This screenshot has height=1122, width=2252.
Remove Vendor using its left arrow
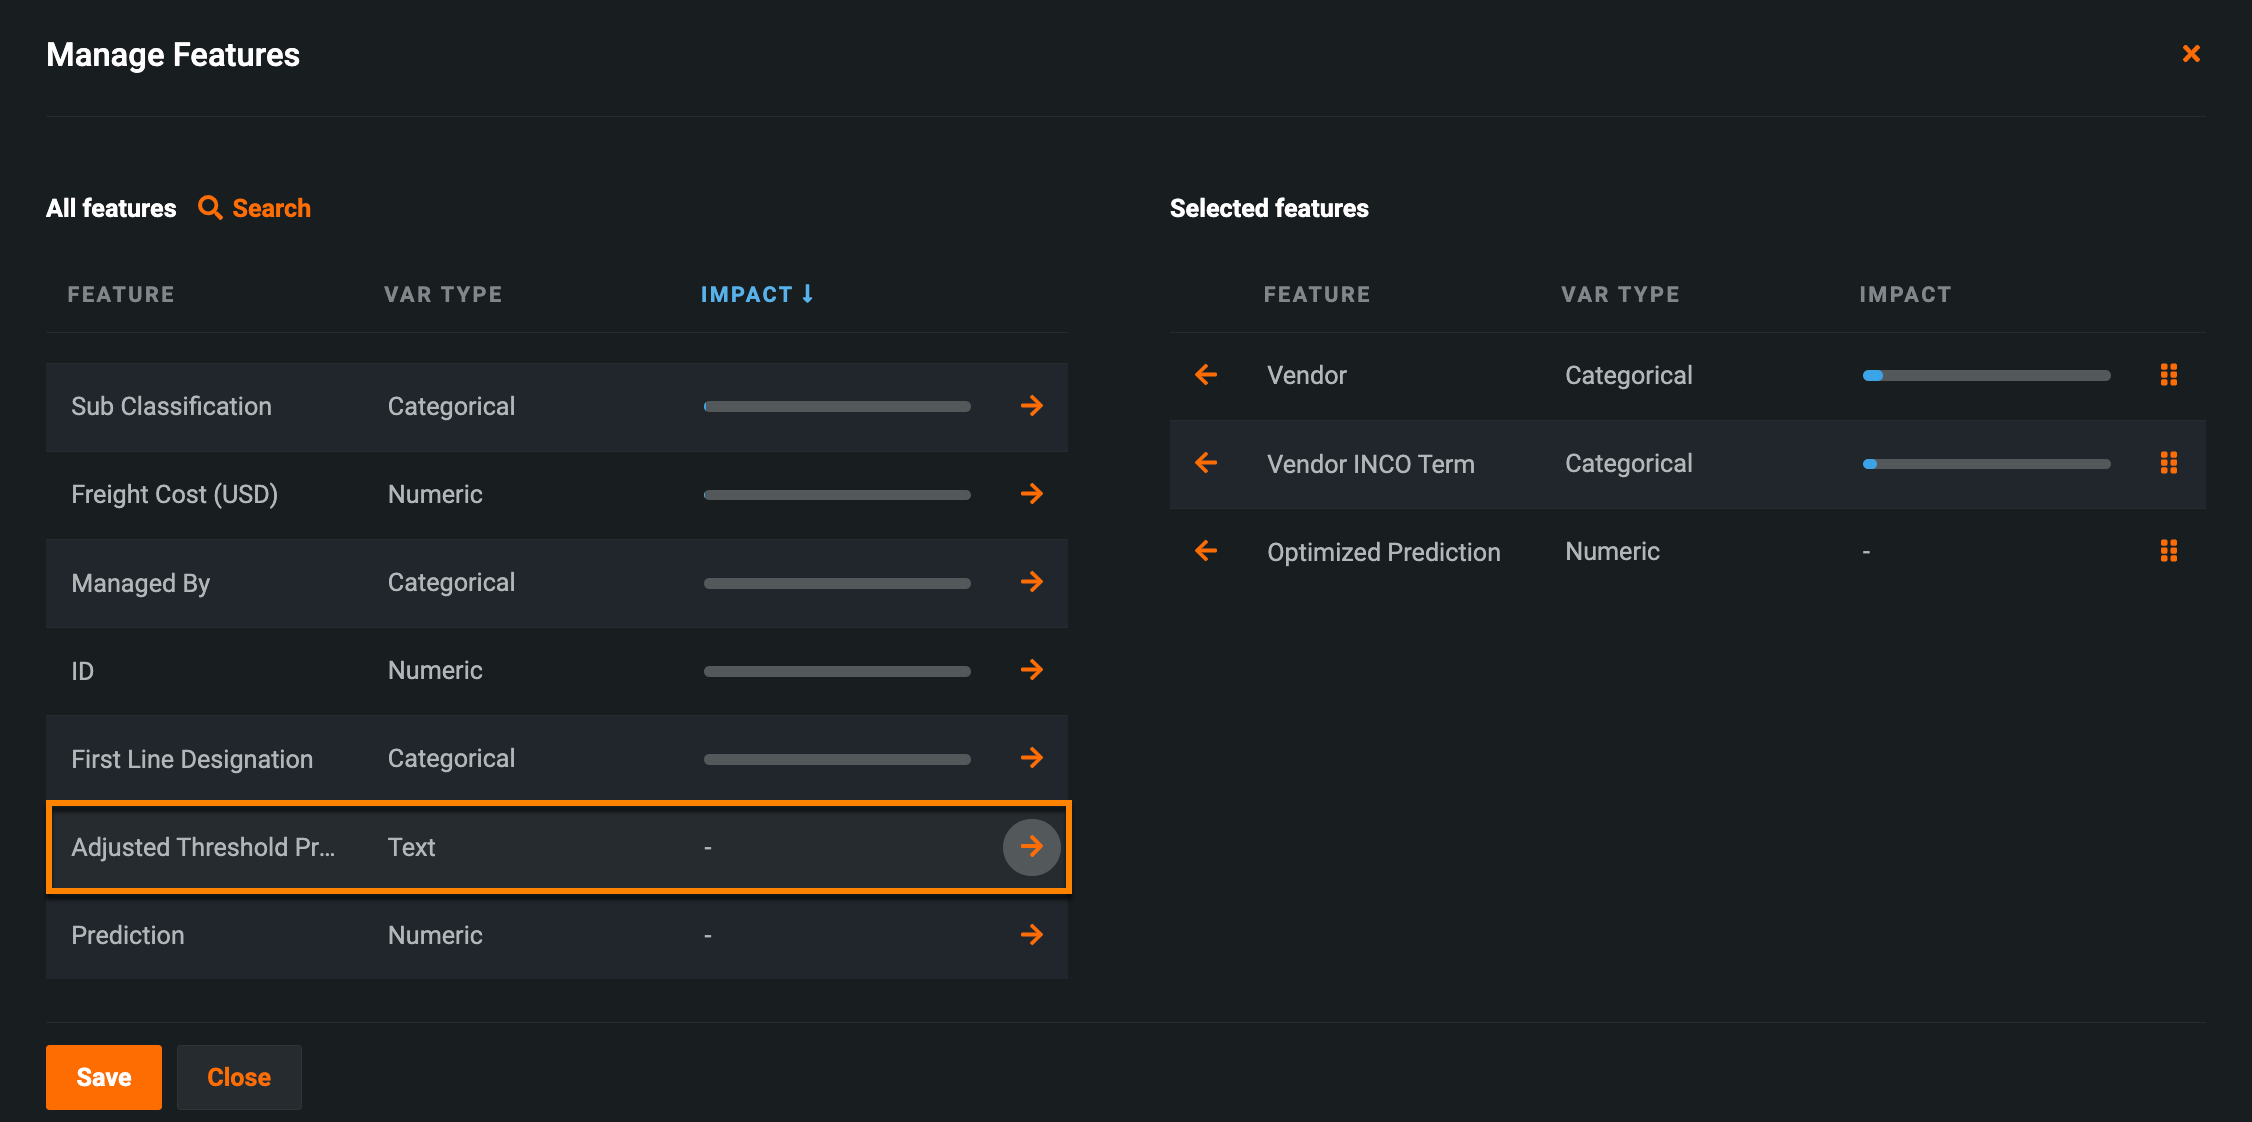click(x=1206, y=375)
